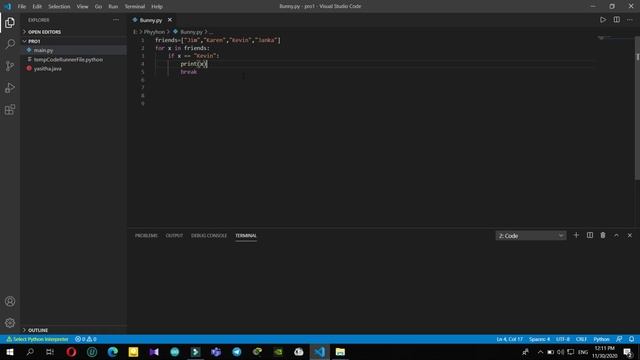Switch to the Debug Console tab
The width and height of the screenshot is (640, 360).
point(209,236)
